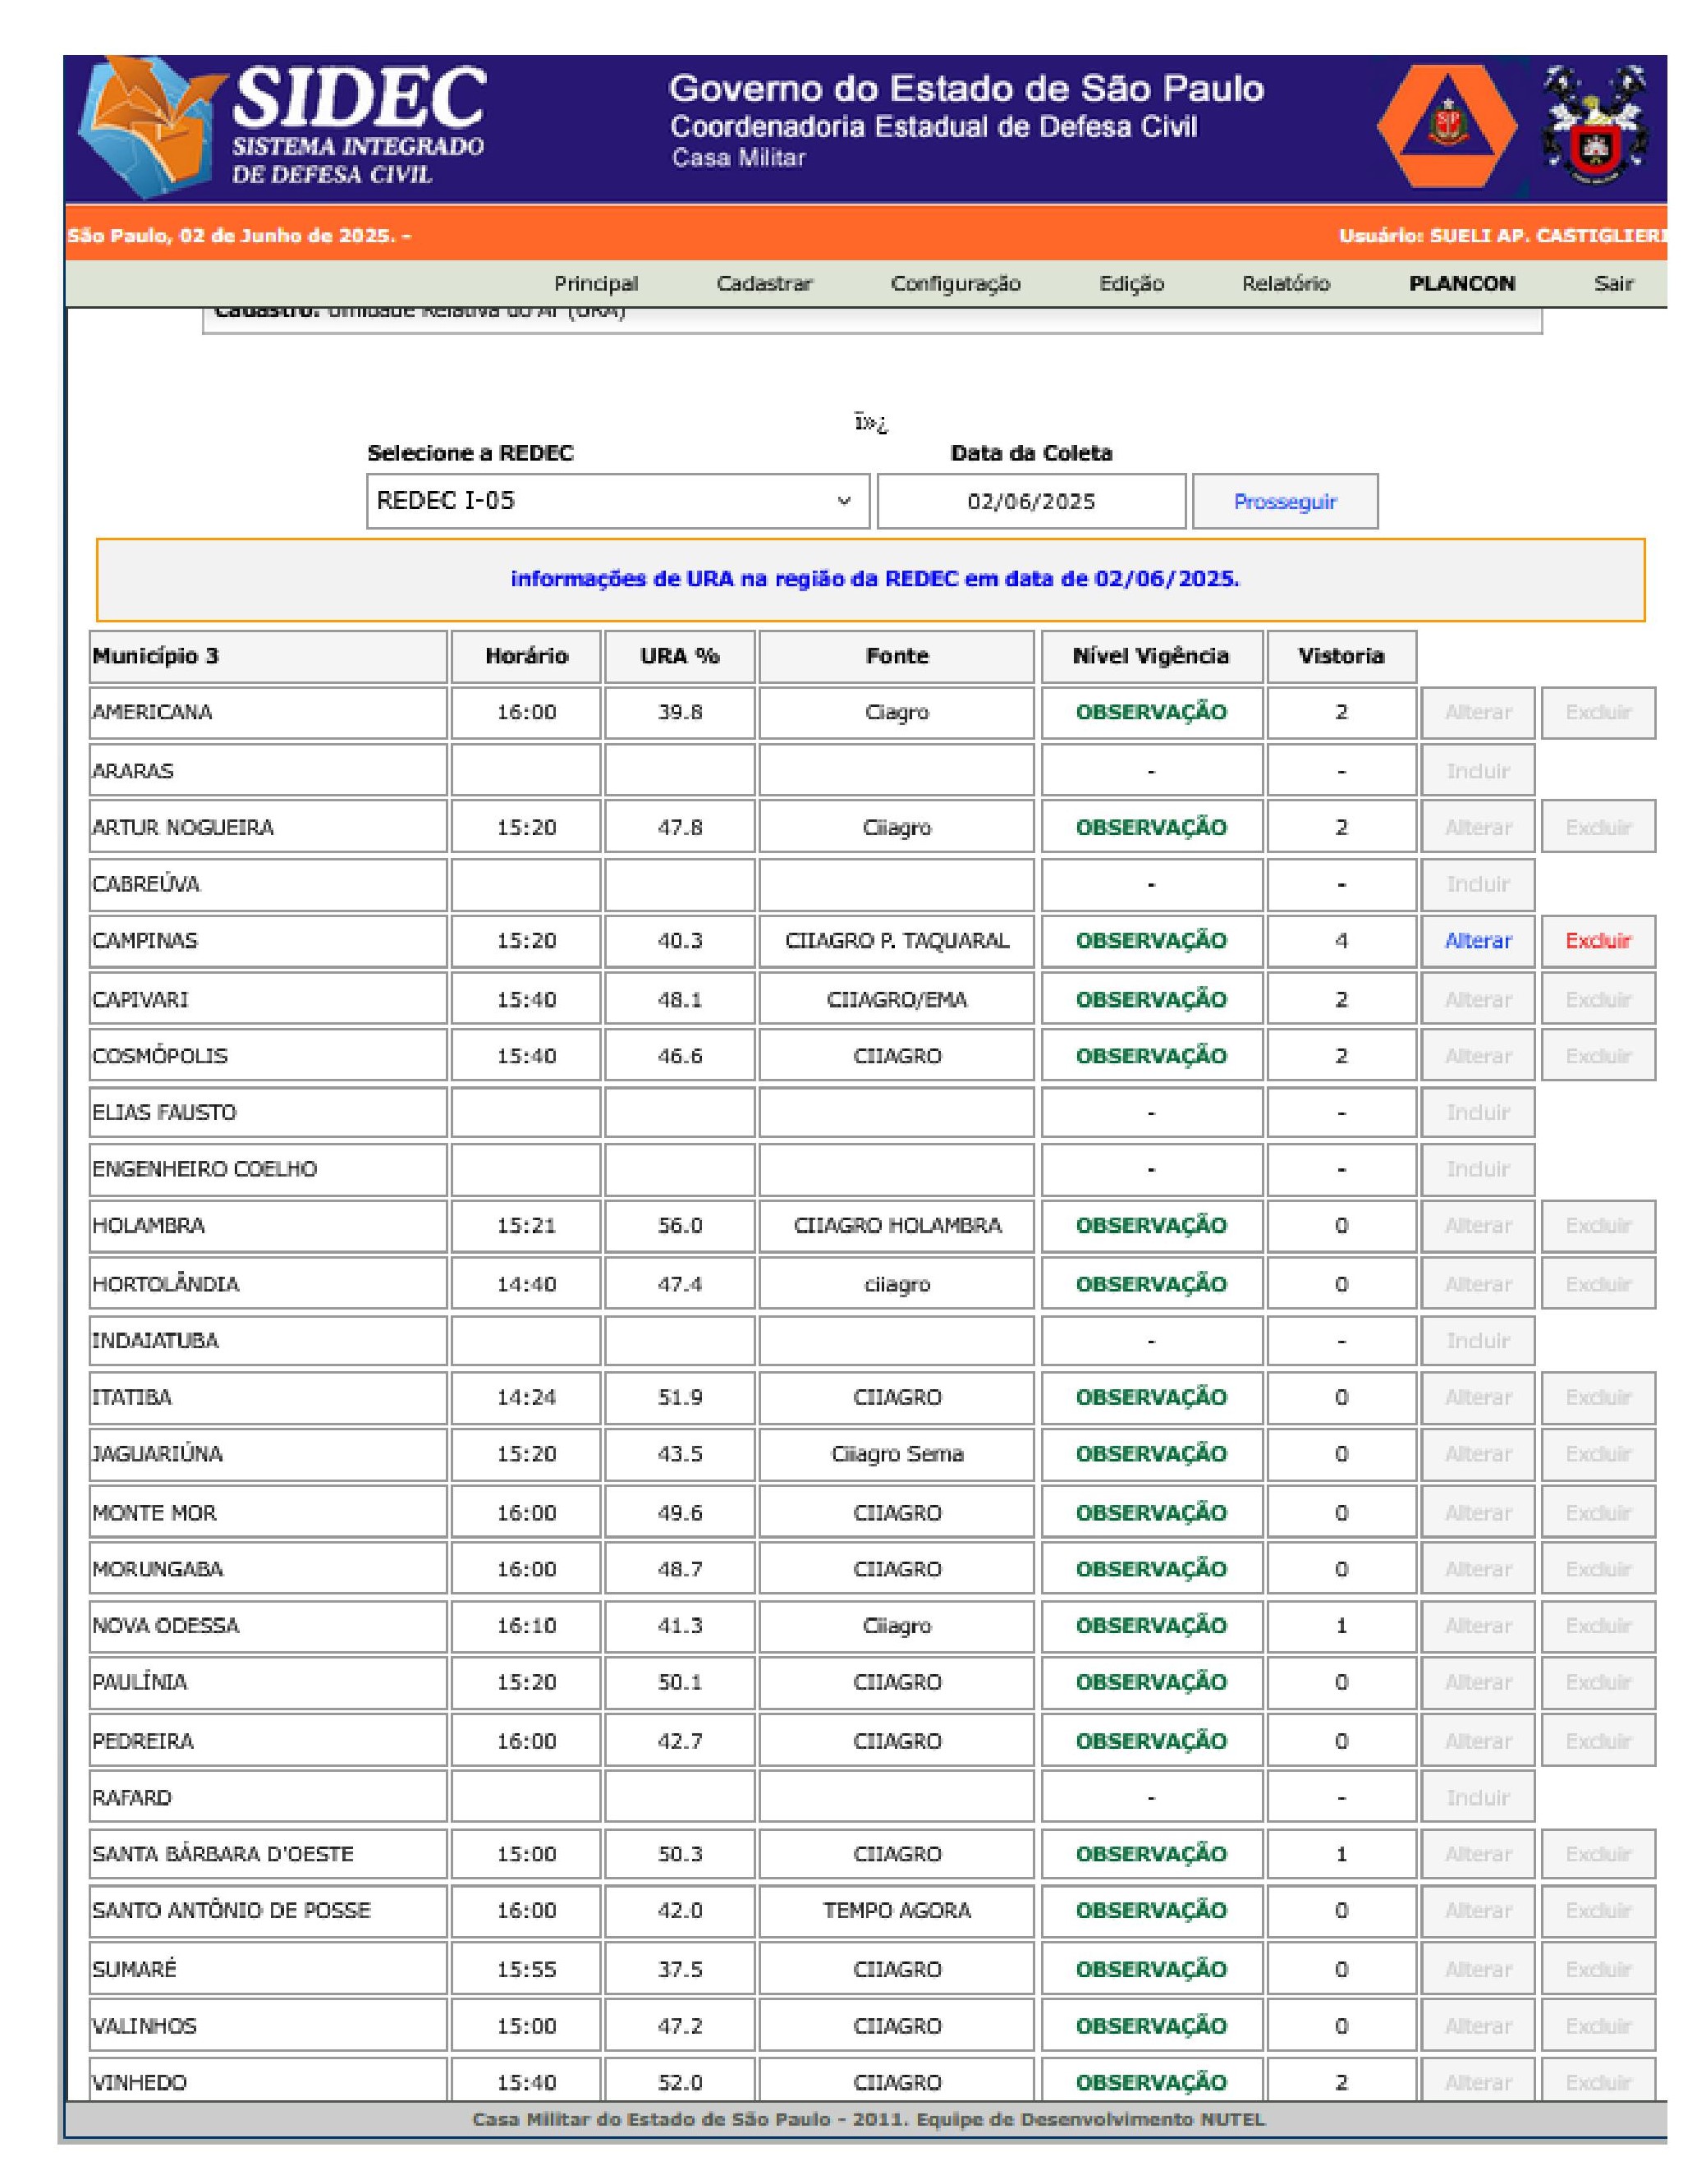Viewport: 1697px width, 2184px height.
Task: Click the Ciiagro Sema source cell
Action: tap(897, 1454)
